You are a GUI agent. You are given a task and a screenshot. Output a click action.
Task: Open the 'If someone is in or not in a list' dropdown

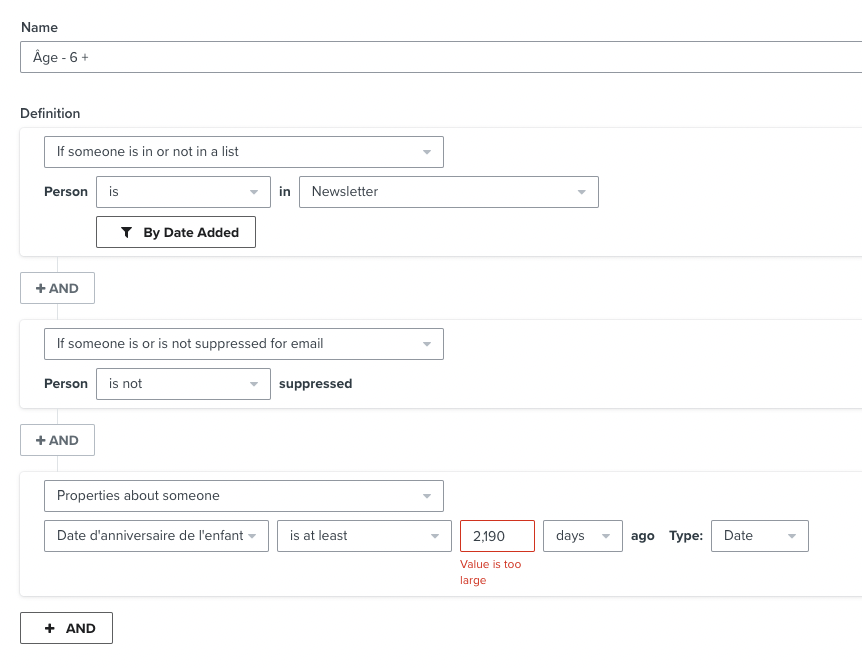tap(244, 152)
